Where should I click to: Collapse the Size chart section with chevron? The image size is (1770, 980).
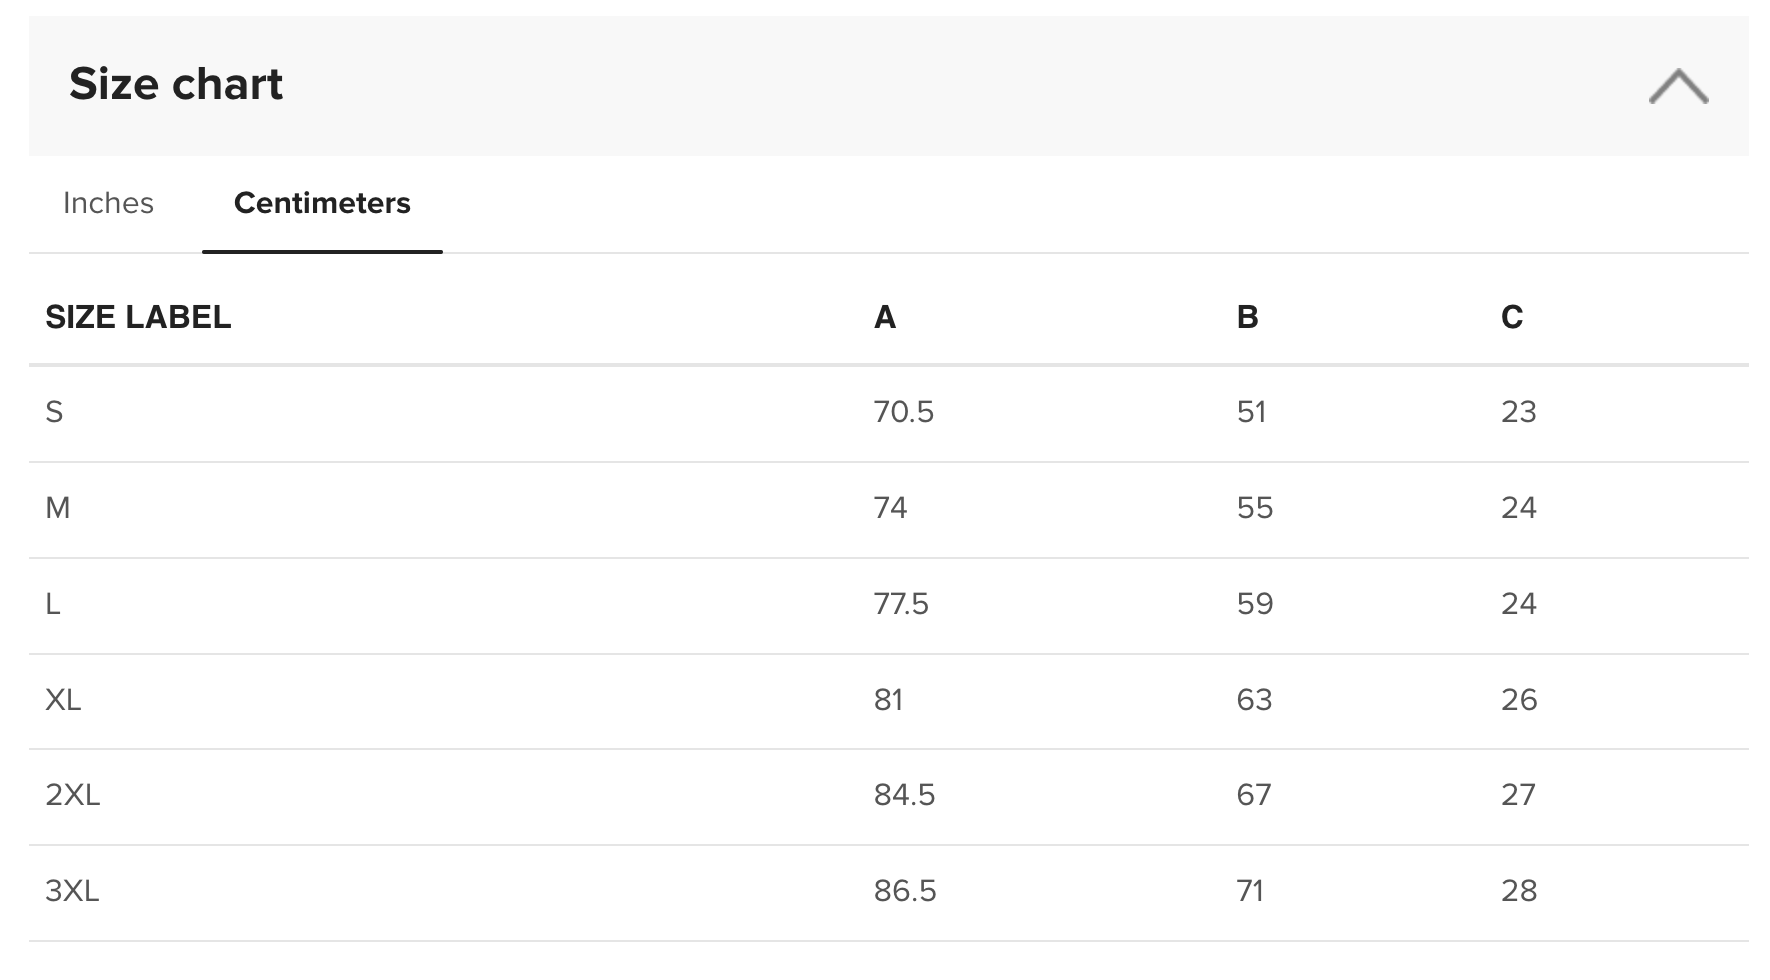click(1678, 86)
